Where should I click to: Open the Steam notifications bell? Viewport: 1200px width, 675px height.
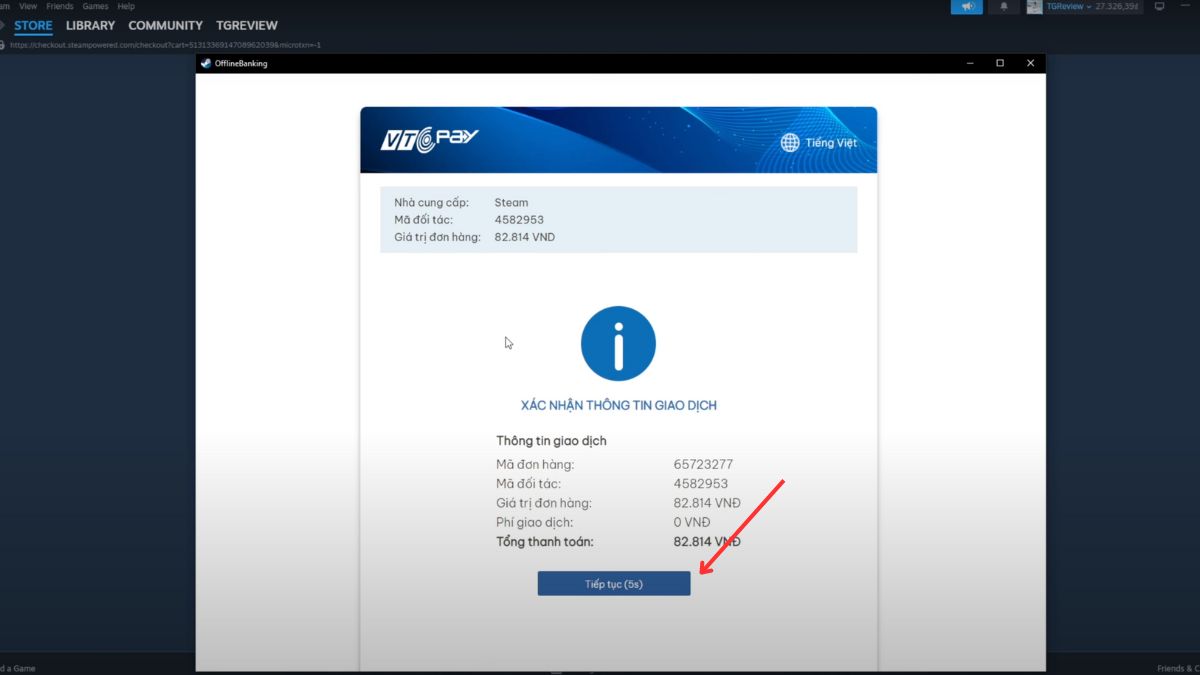coord(1004,7)
